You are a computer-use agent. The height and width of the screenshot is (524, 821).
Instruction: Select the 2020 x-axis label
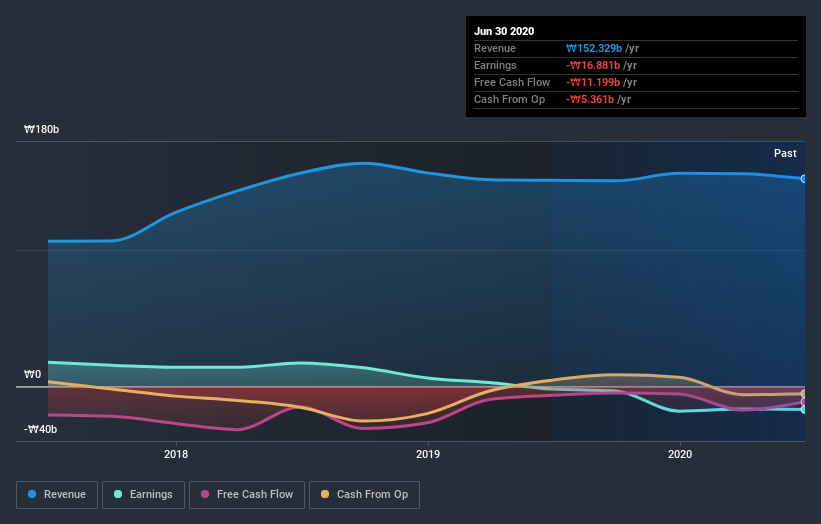point(680,454)
